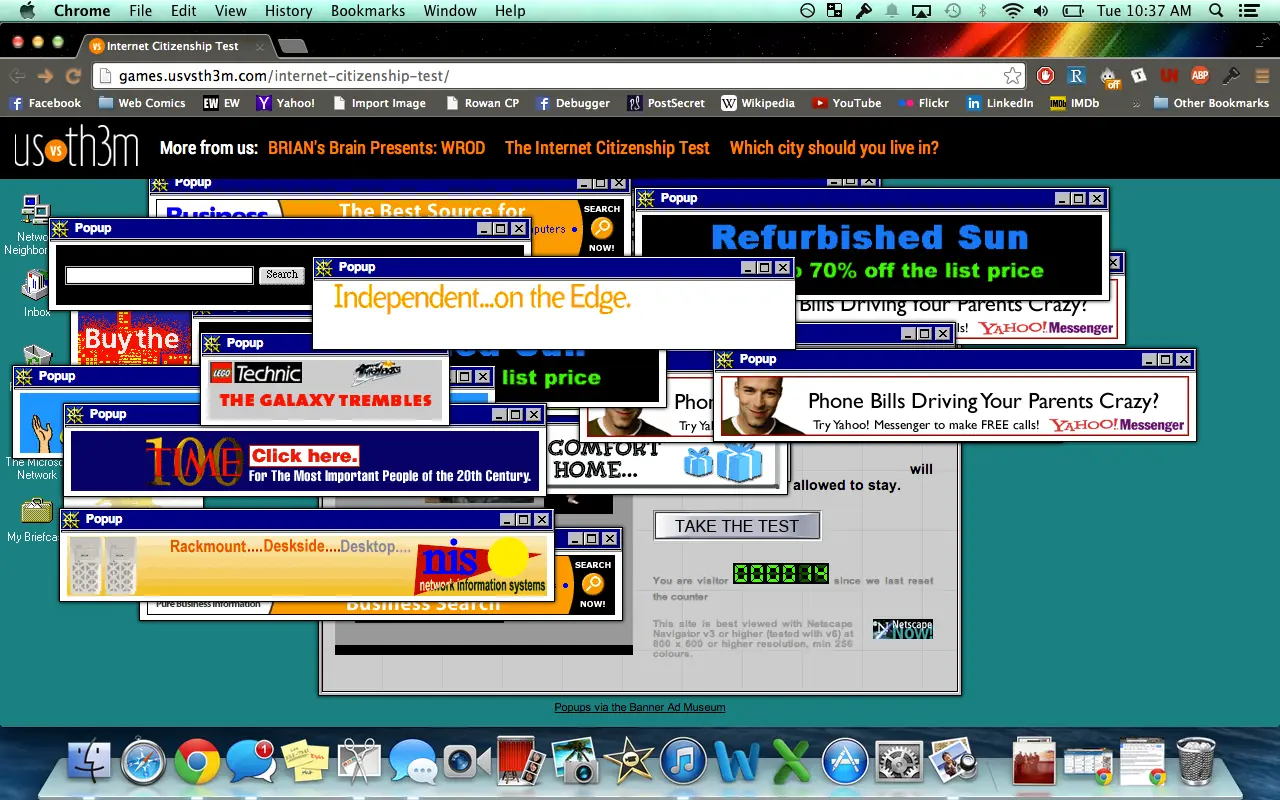The height and width of the screenshot is (800, 1280).
Task: Click the white T tile extension icon
Action: click(1138, 75)
